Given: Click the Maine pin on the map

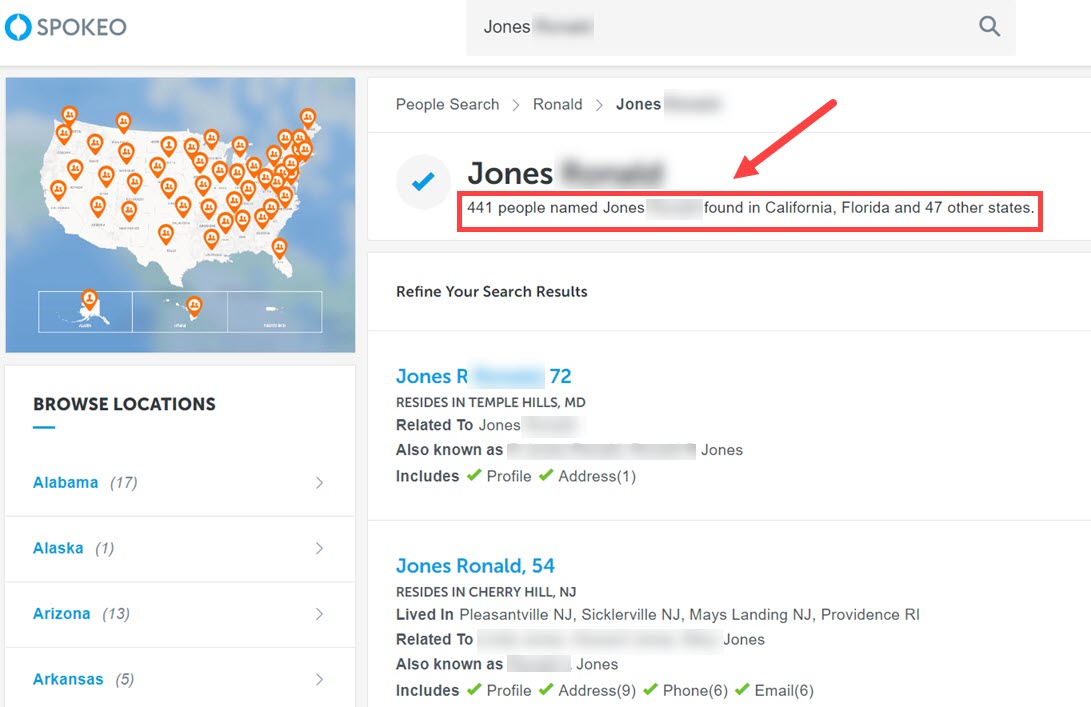Looking at the screenshot, I should coord(308,117).
